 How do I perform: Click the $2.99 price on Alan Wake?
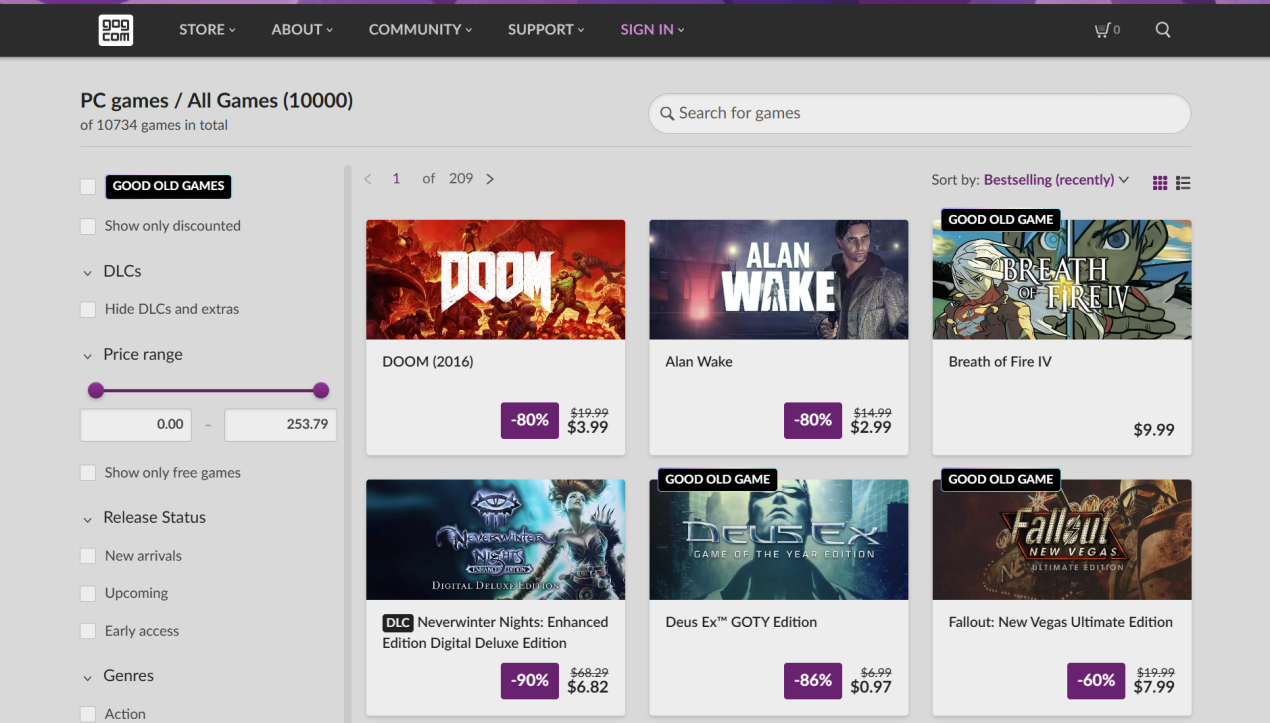(x=871, y=428)
